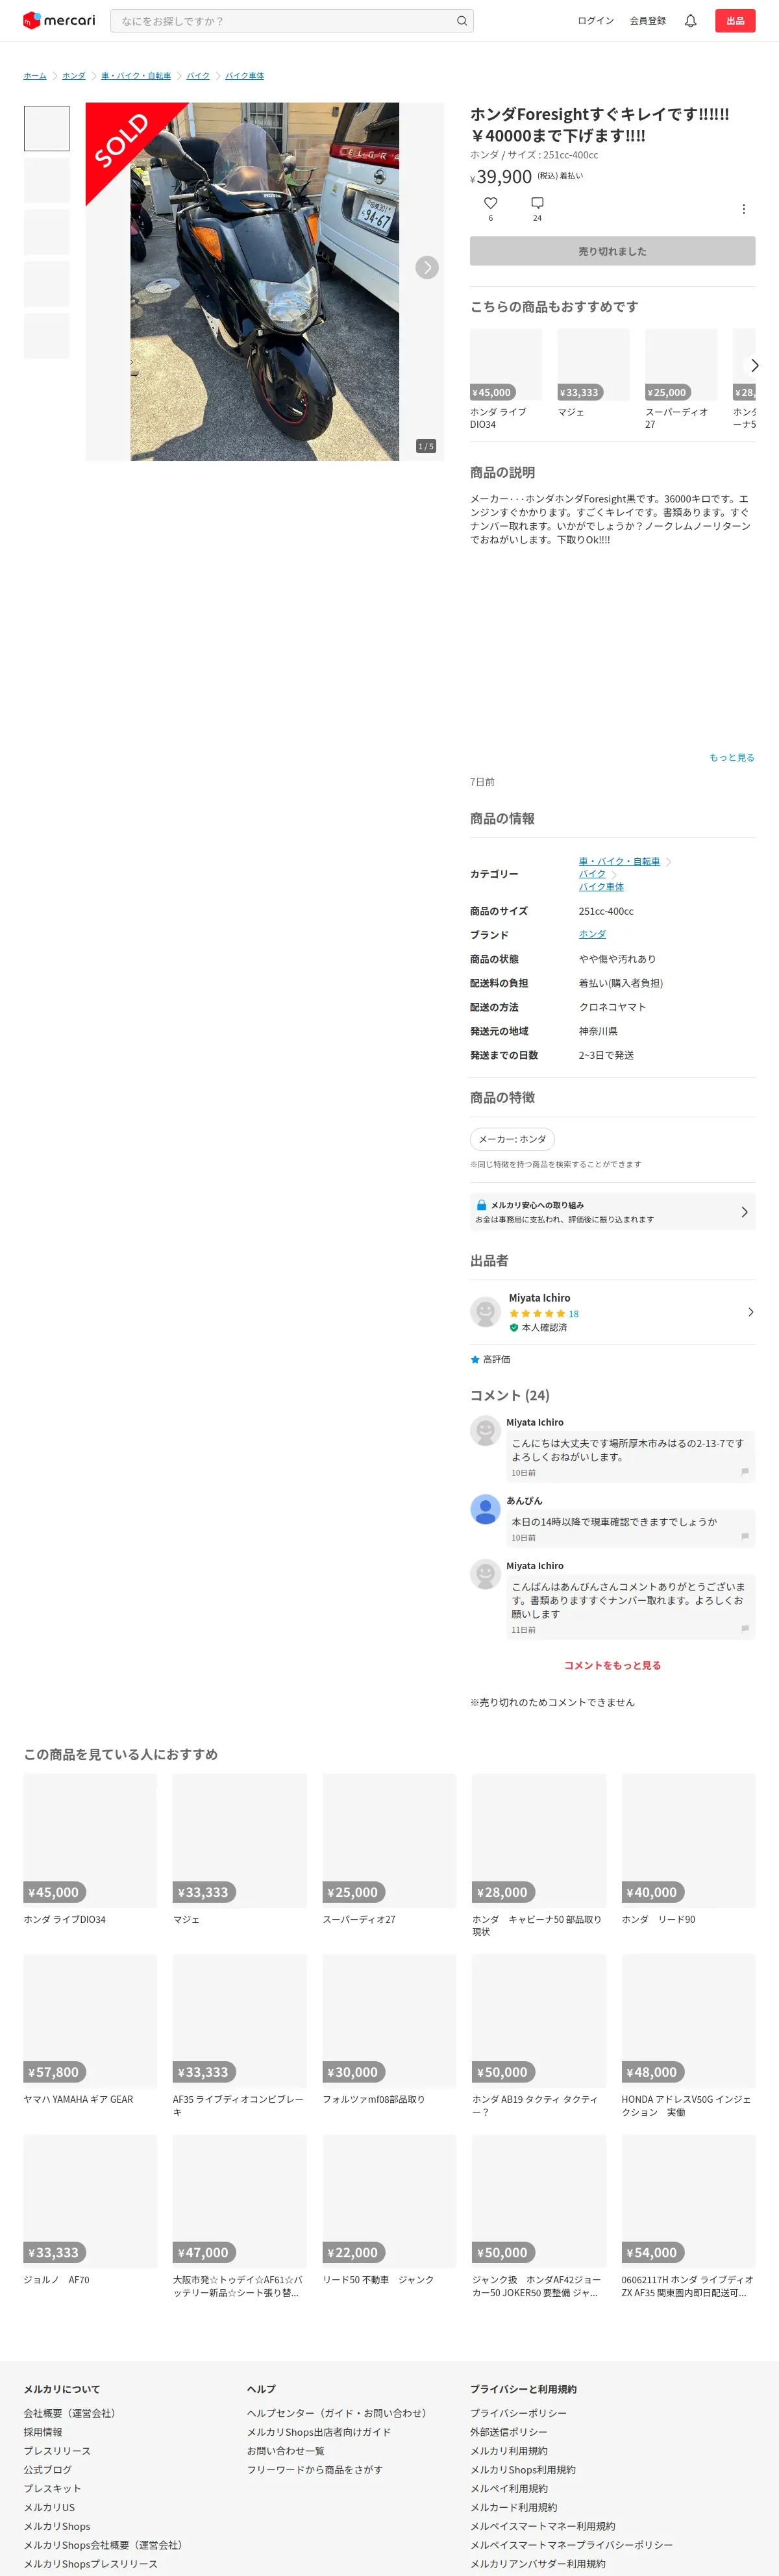The image size is (779, 2576).
Task: Click the 会員登録 link
Action: tap(647, 21)
